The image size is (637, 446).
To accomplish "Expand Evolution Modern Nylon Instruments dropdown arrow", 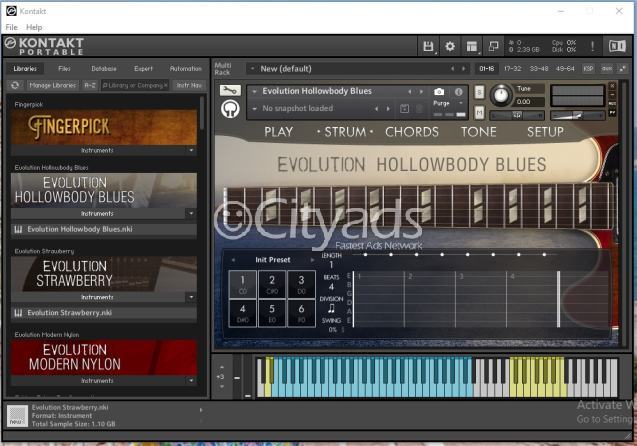I will 191,381.
